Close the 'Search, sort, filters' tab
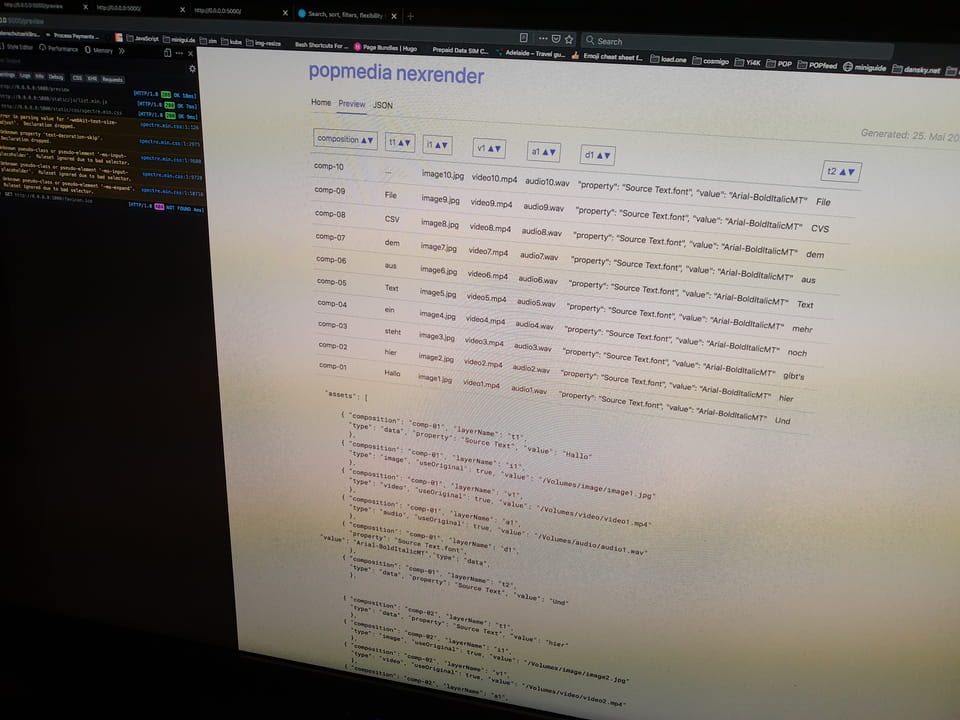Image resolution: width=960 pixels, height=720 pixels. [x=395, y=16]
